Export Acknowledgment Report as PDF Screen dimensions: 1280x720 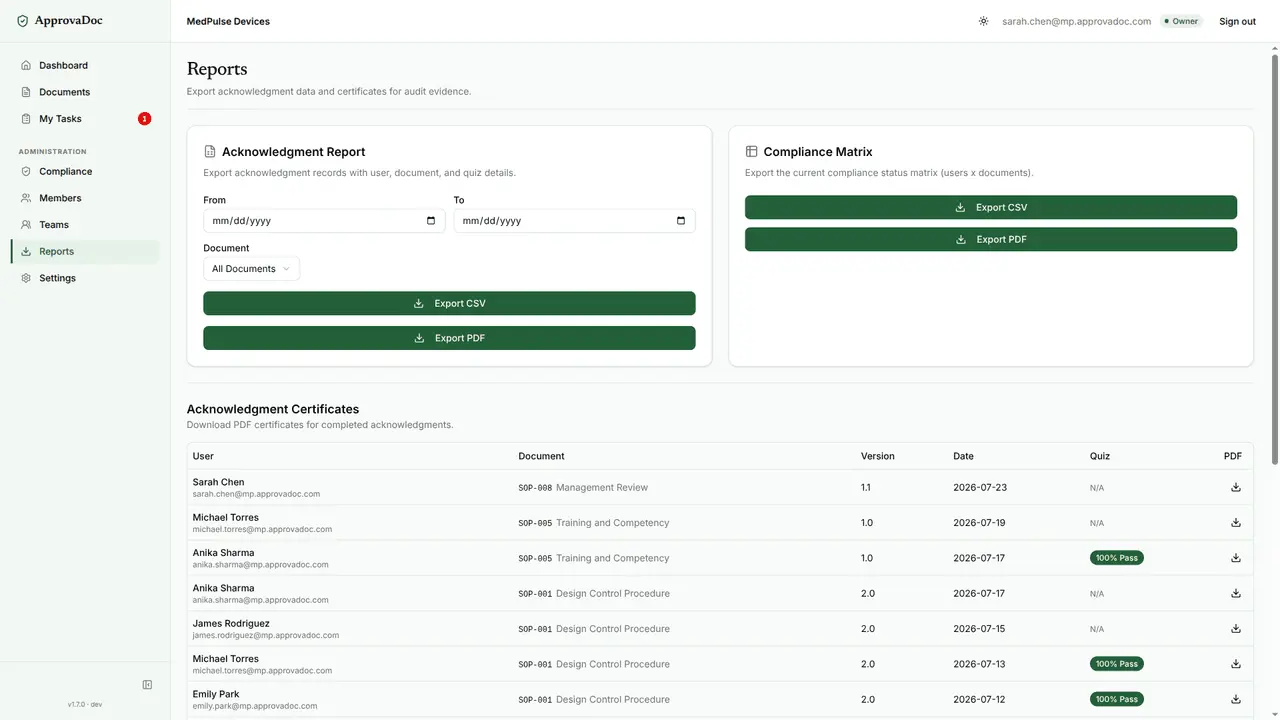(x=449, y=338)
